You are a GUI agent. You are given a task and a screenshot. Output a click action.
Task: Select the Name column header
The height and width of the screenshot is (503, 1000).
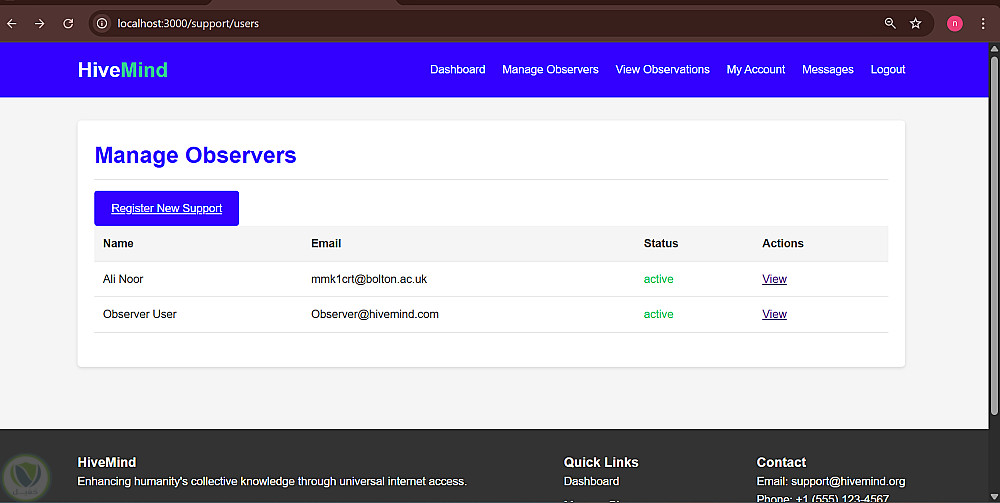coord(118,244)
